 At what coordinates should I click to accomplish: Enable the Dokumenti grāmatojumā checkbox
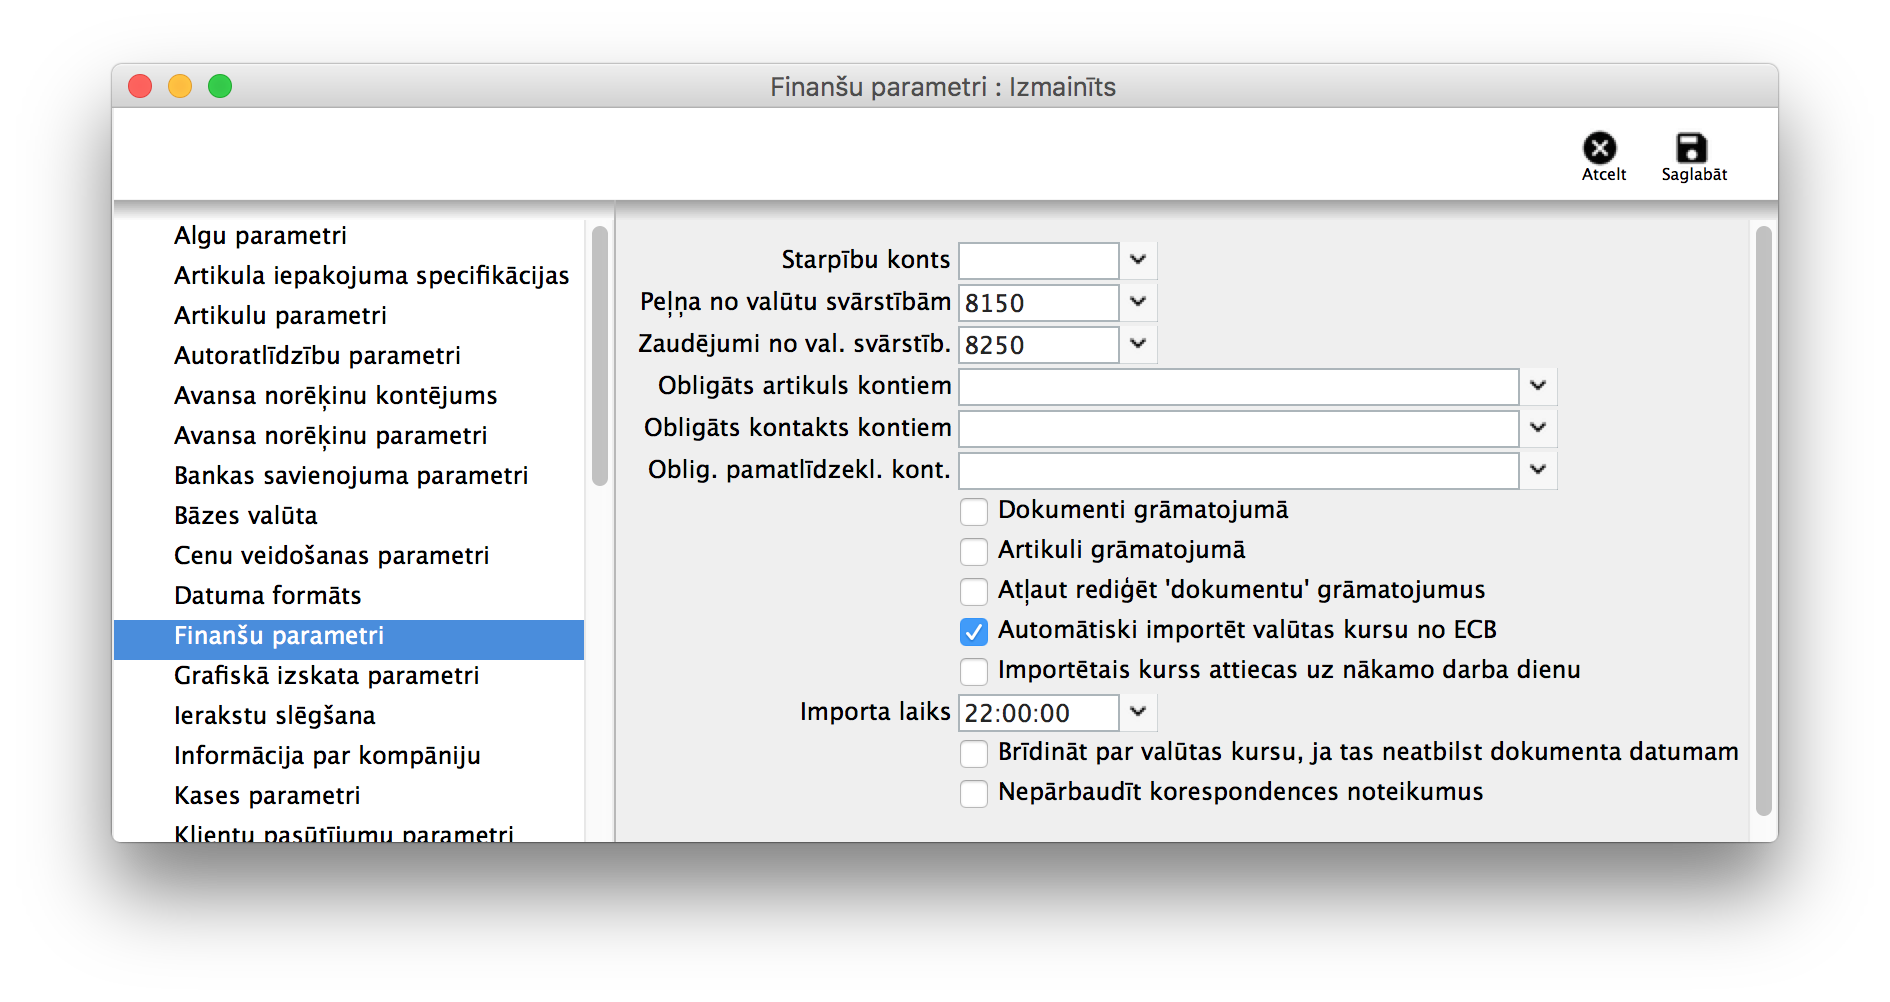(973, 512)
